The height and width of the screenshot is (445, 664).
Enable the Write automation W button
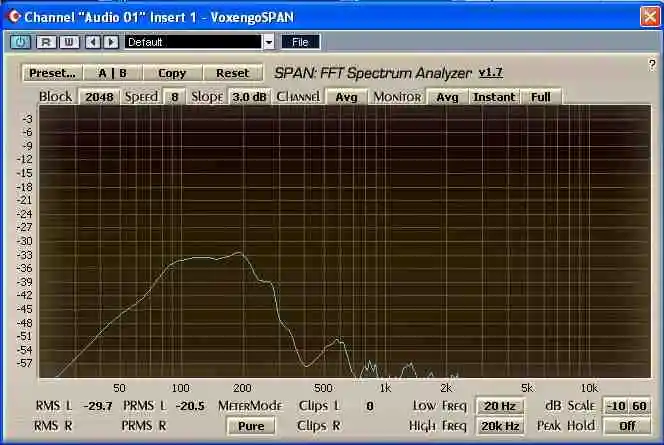(69, 42)
